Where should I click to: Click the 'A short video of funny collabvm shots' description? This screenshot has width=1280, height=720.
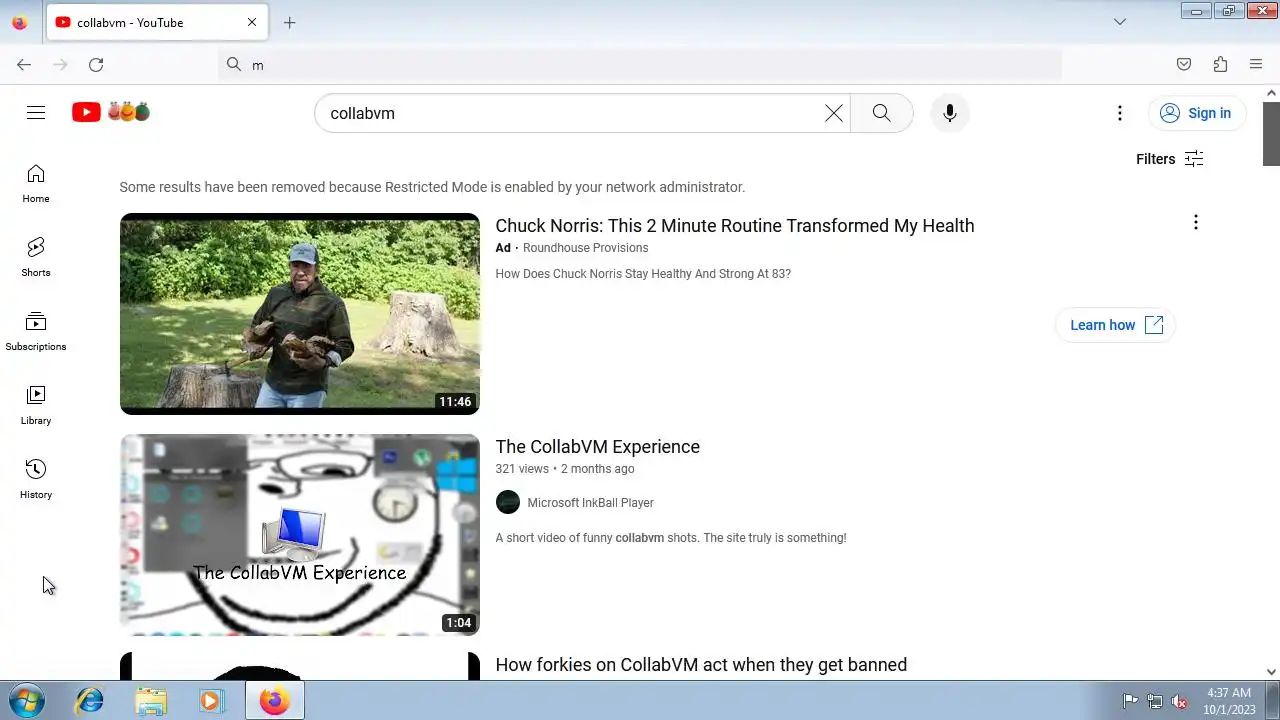[x=671, y=538]
